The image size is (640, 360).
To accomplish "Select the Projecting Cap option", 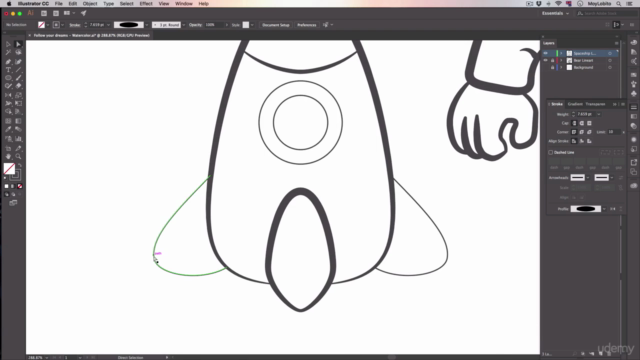I will pyautogui.click(x=589, y=123).
